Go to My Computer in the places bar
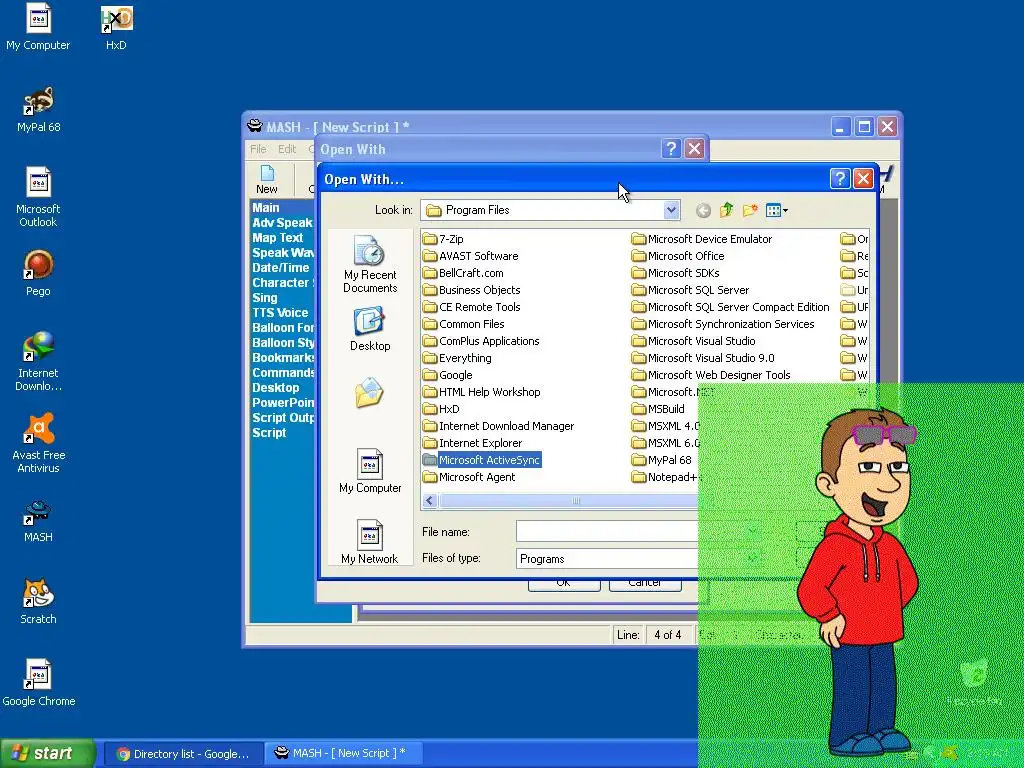 click(370, 471)
